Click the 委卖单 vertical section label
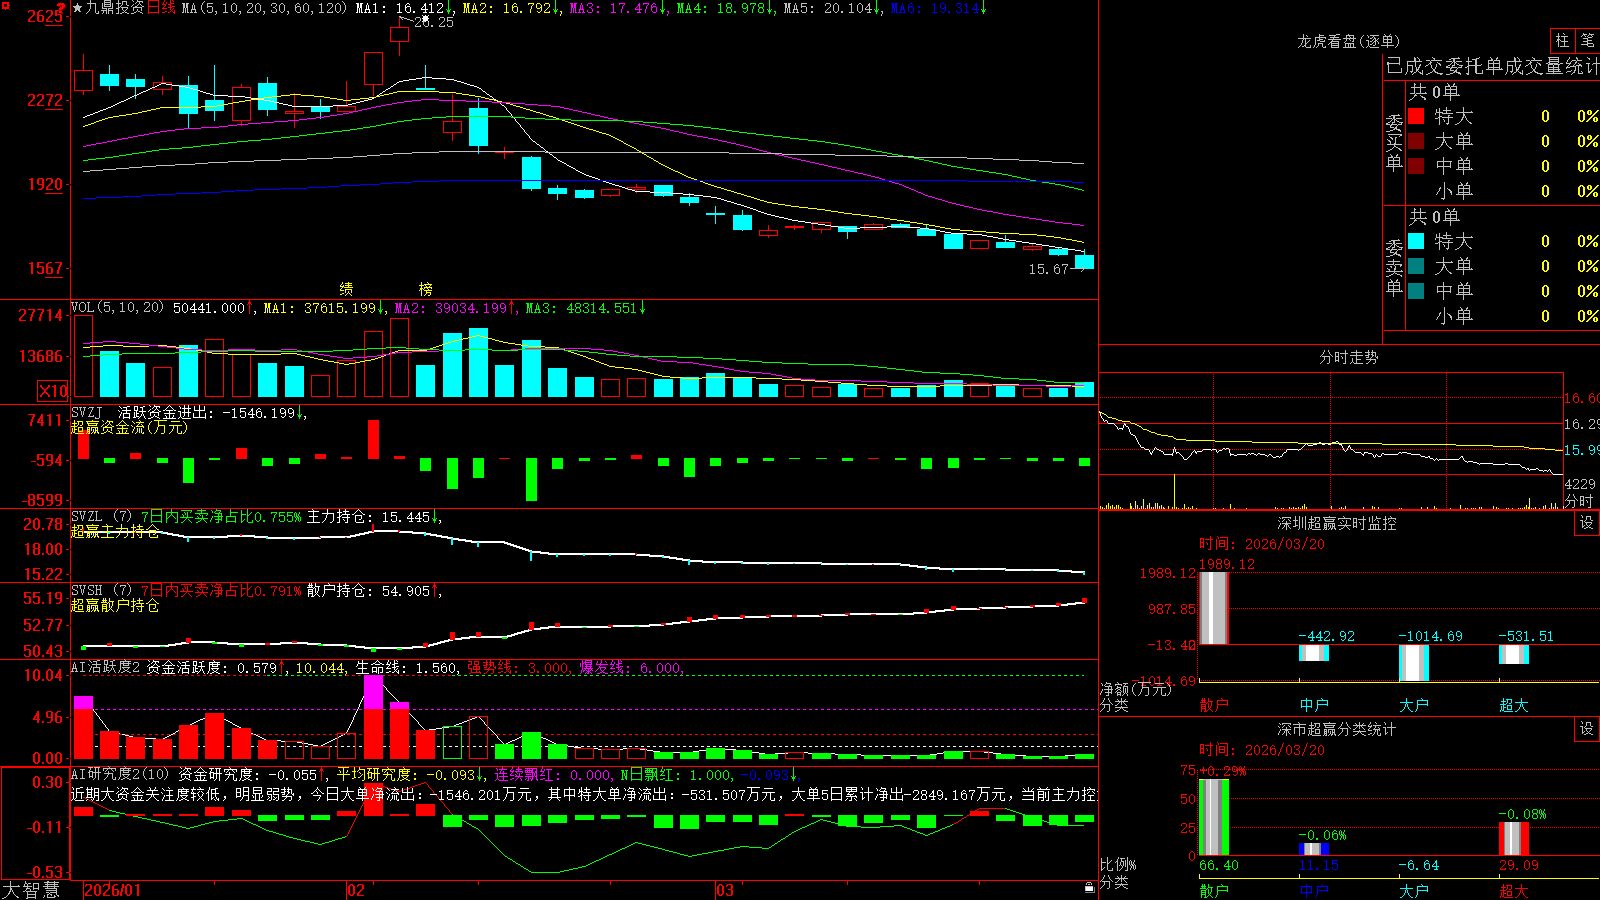Image resolution: width=1600 pixels, height=900 pixels. [x=1394, y=267]
